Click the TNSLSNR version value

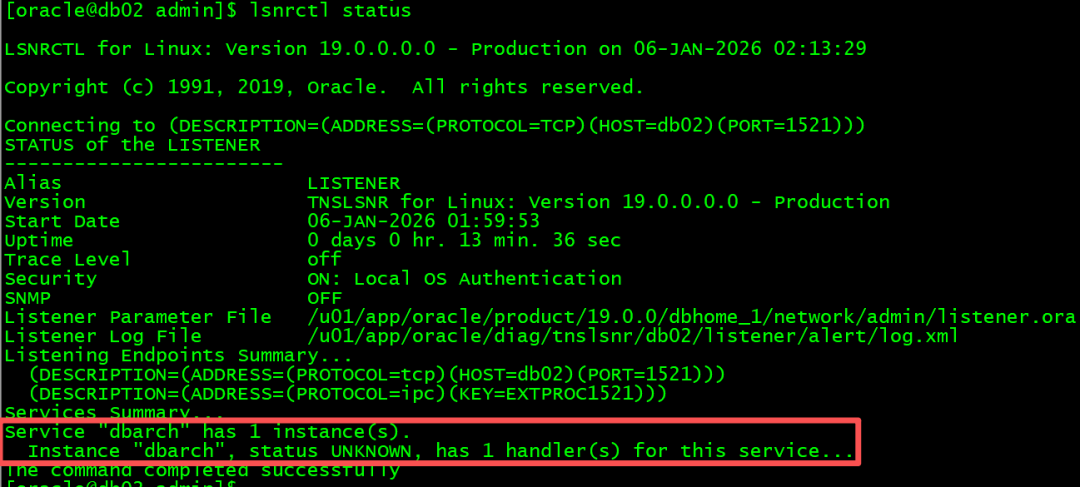599,203
